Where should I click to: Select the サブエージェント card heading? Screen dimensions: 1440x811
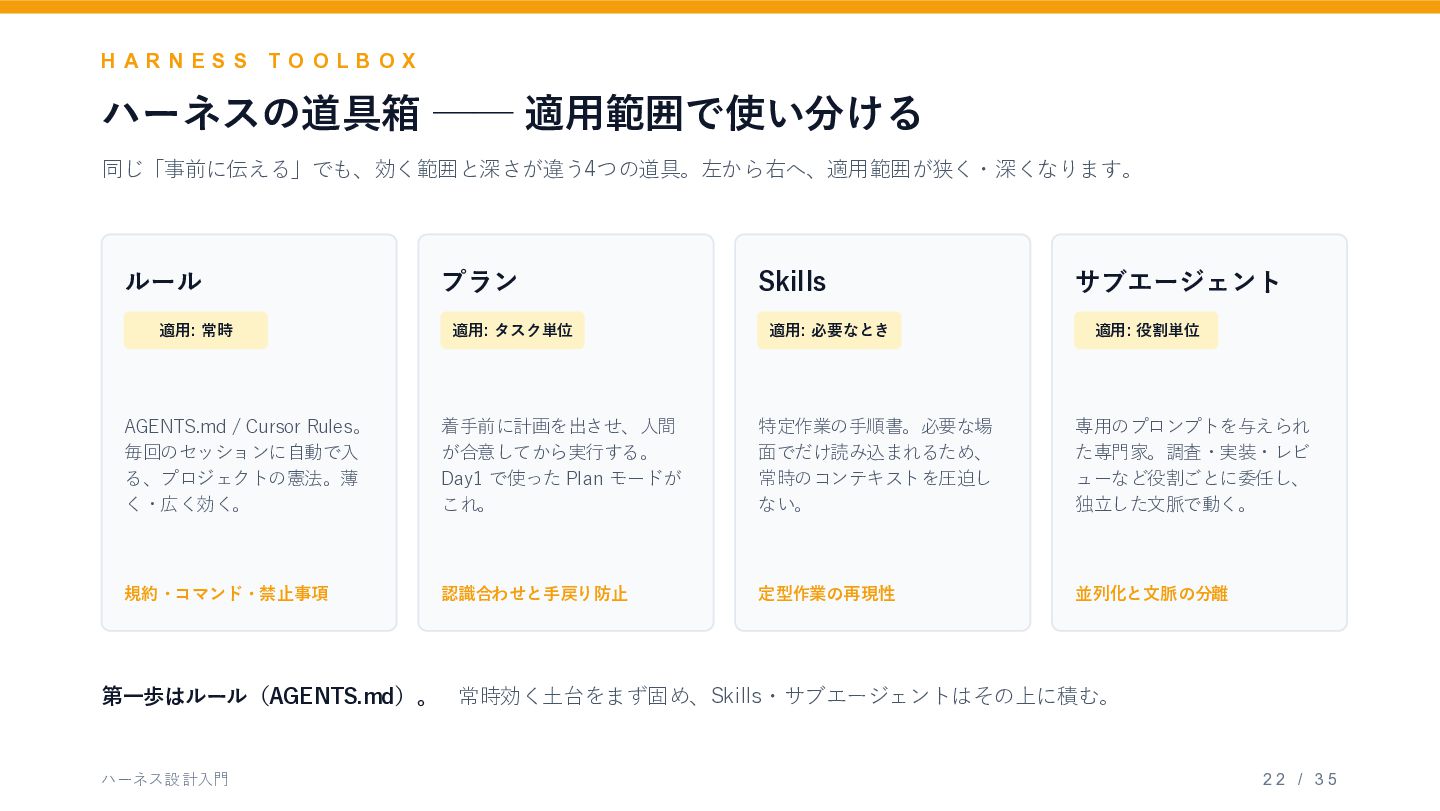pyautogui.click(x=1178, y=281)
